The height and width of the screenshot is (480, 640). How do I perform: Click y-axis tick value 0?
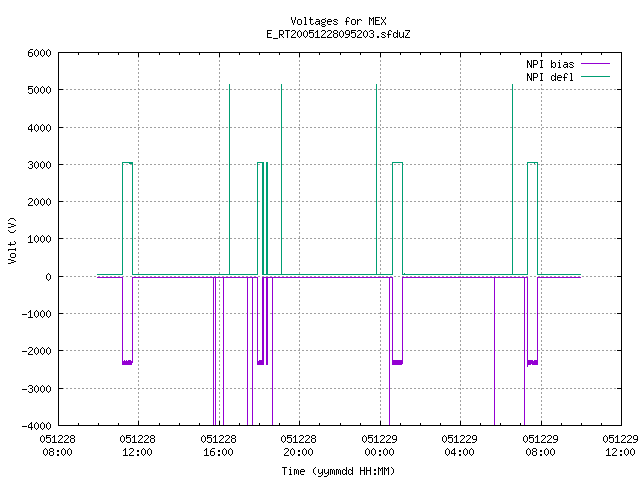coord(49,277)
